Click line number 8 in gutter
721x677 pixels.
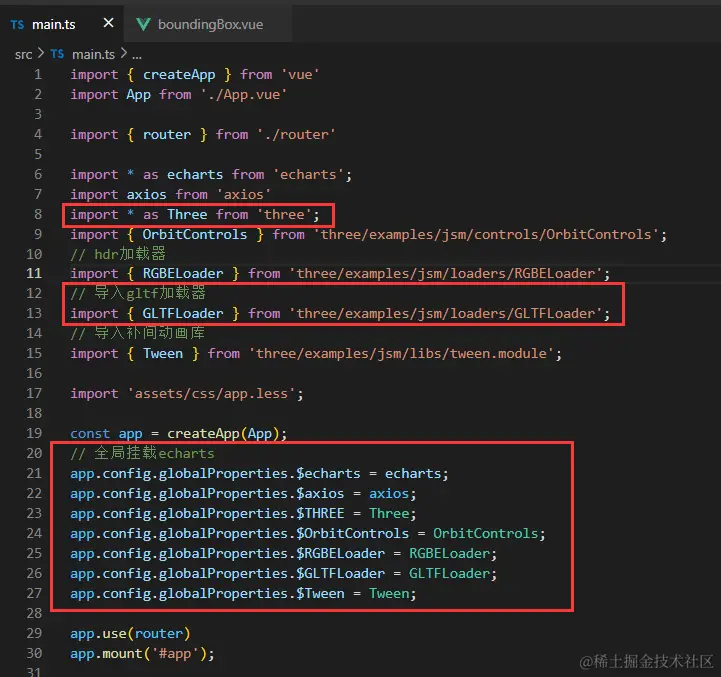tap(38, 214)
